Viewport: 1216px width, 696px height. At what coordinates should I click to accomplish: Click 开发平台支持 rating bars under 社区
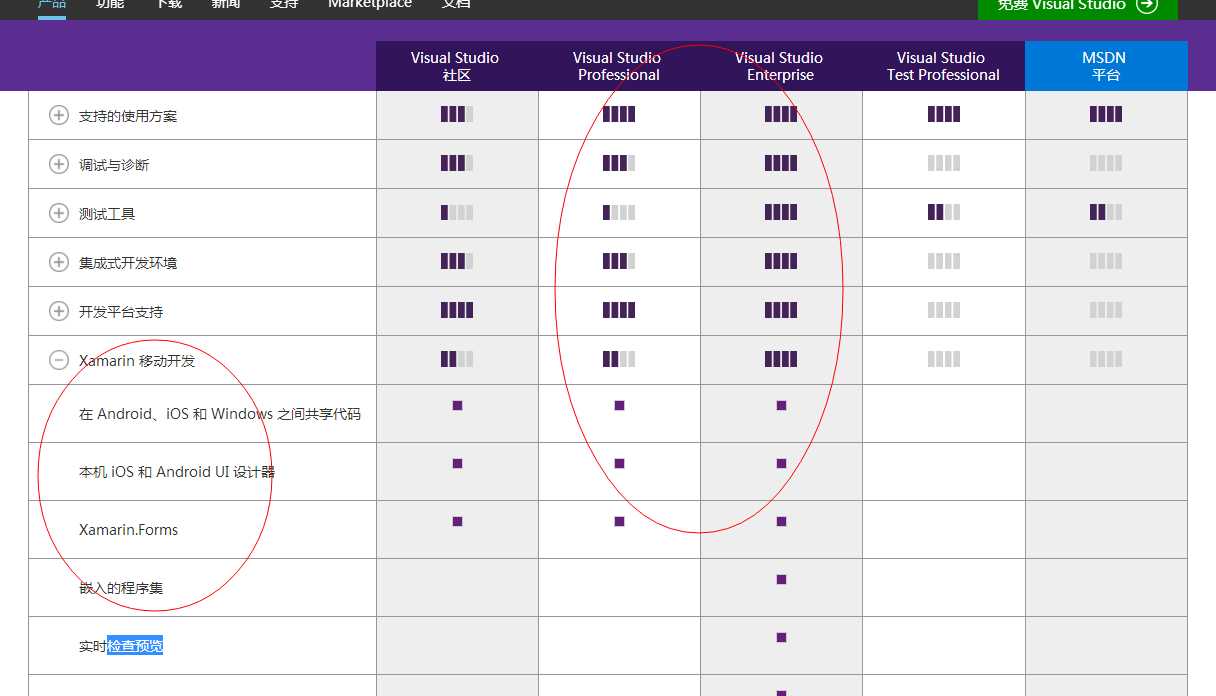pyautogui.click(x=457, y=310)
